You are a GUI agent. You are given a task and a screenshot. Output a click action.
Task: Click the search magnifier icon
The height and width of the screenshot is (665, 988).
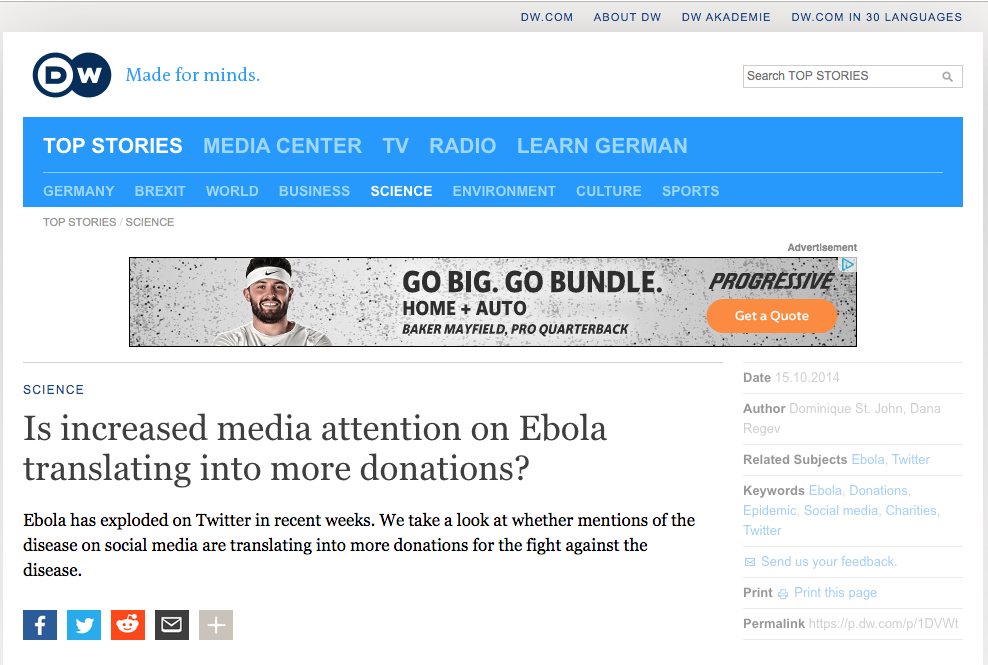pos(947,77)
